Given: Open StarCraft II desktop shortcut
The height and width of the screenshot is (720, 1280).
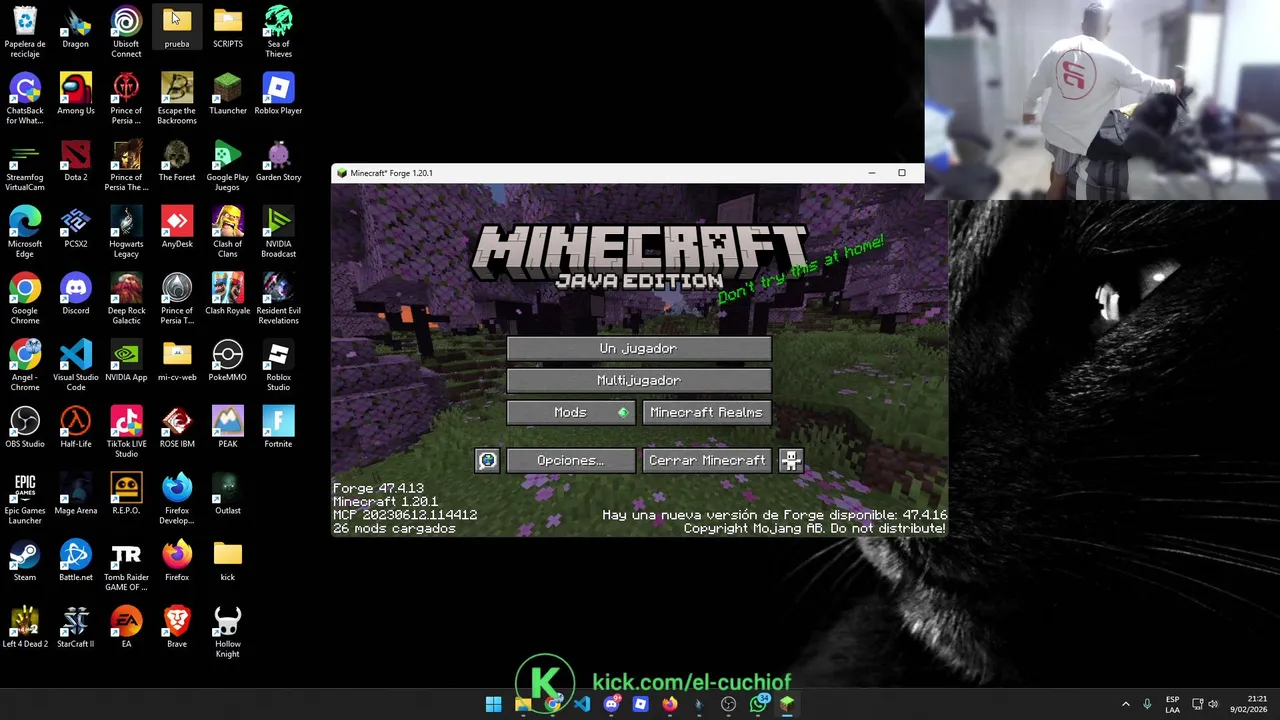Looking at the screenshot, I should 76,628.
